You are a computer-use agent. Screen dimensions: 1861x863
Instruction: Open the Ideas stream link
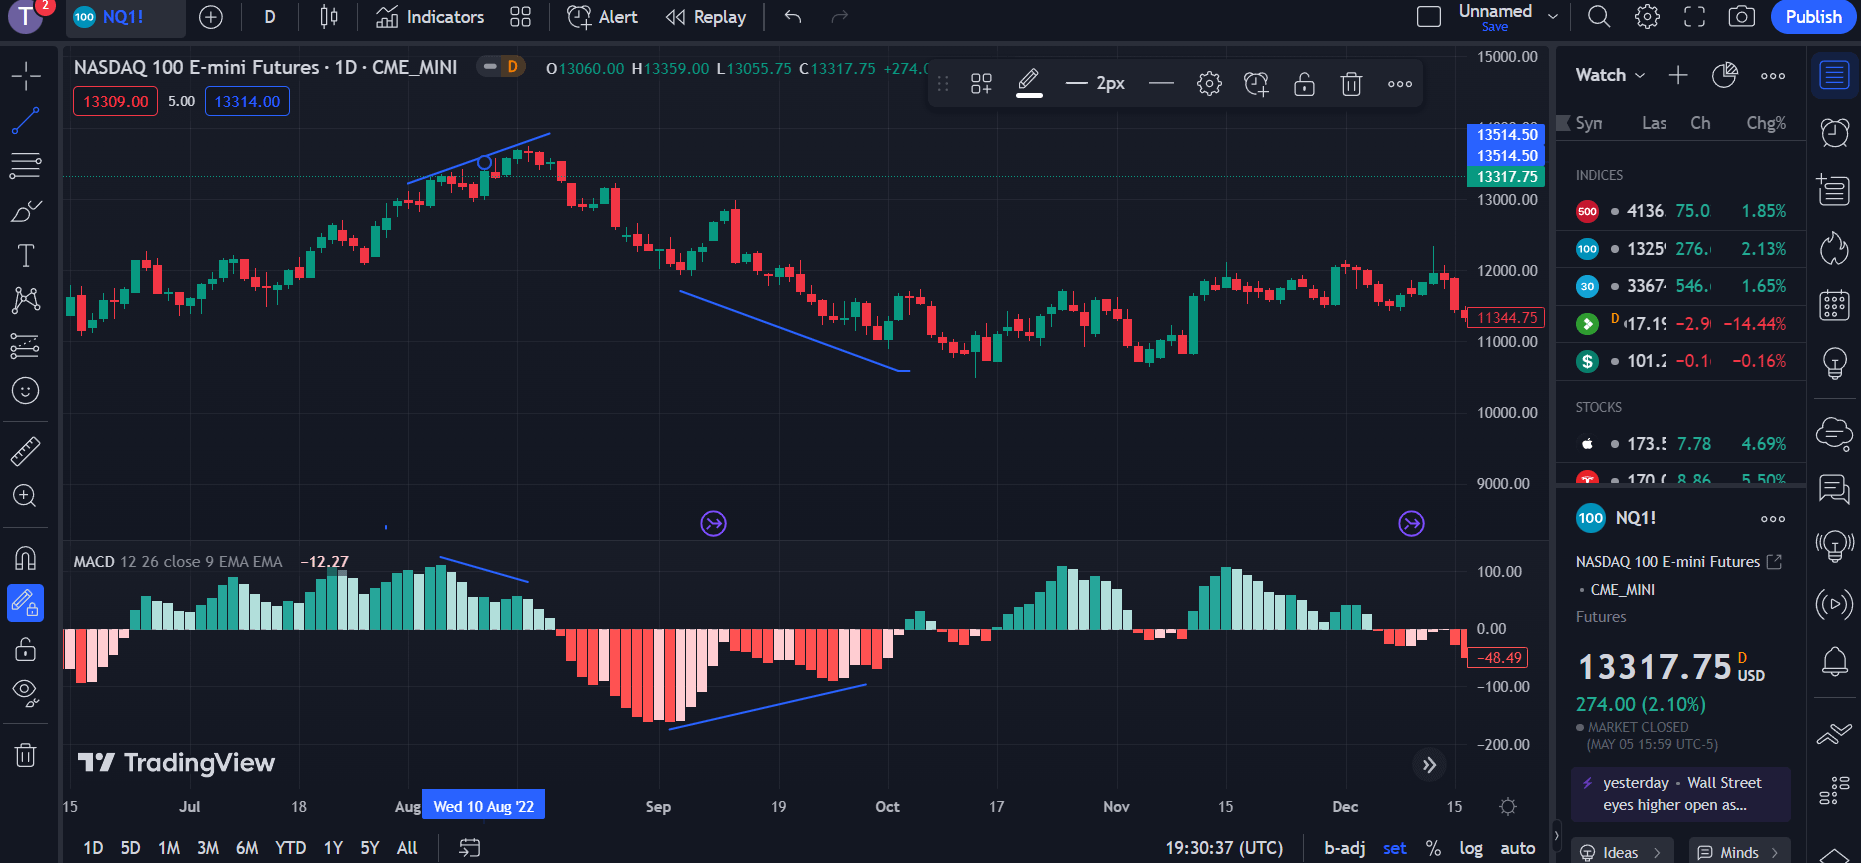click(x=1622, y=852)
